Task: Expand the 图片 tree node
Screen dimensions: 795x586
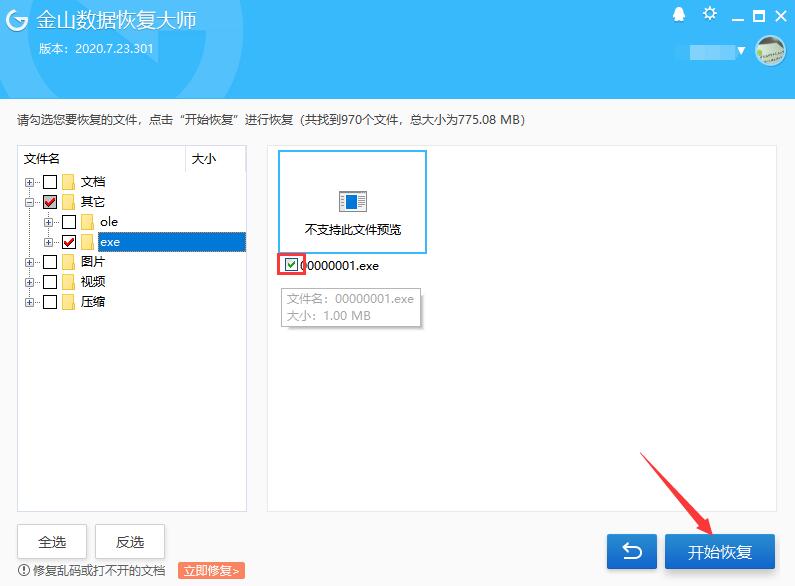Action: pos(29,262)
